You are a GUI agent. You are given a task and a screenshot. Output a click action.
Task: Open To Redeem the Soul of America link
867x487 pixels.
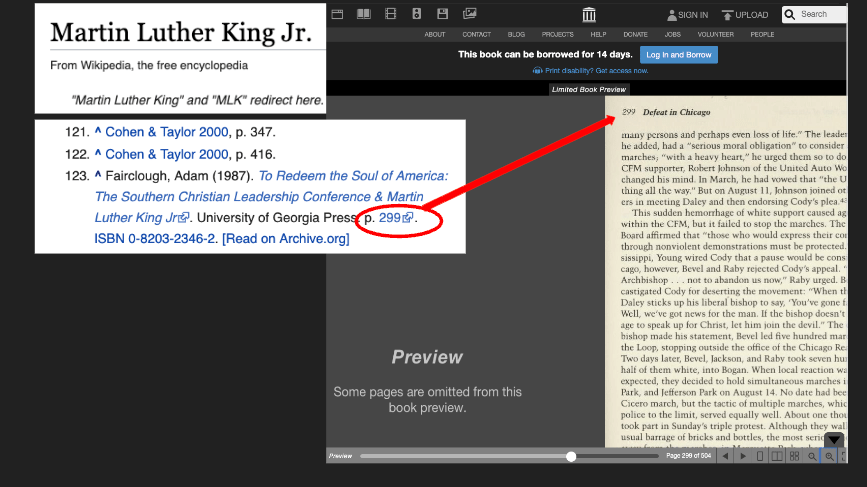271,196
